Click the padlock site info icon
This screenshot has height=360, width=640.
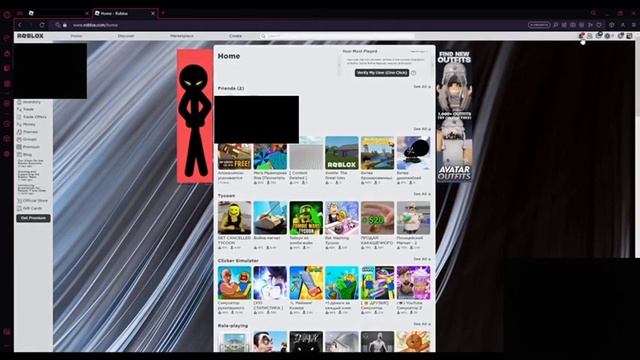click(x=64, y=25)
